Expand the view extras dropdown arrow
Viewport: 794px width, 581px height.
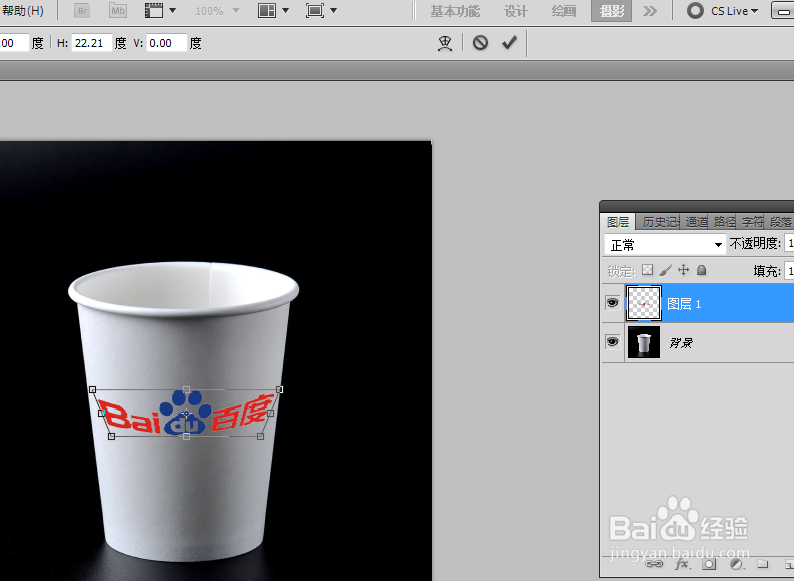click(172, 10)
